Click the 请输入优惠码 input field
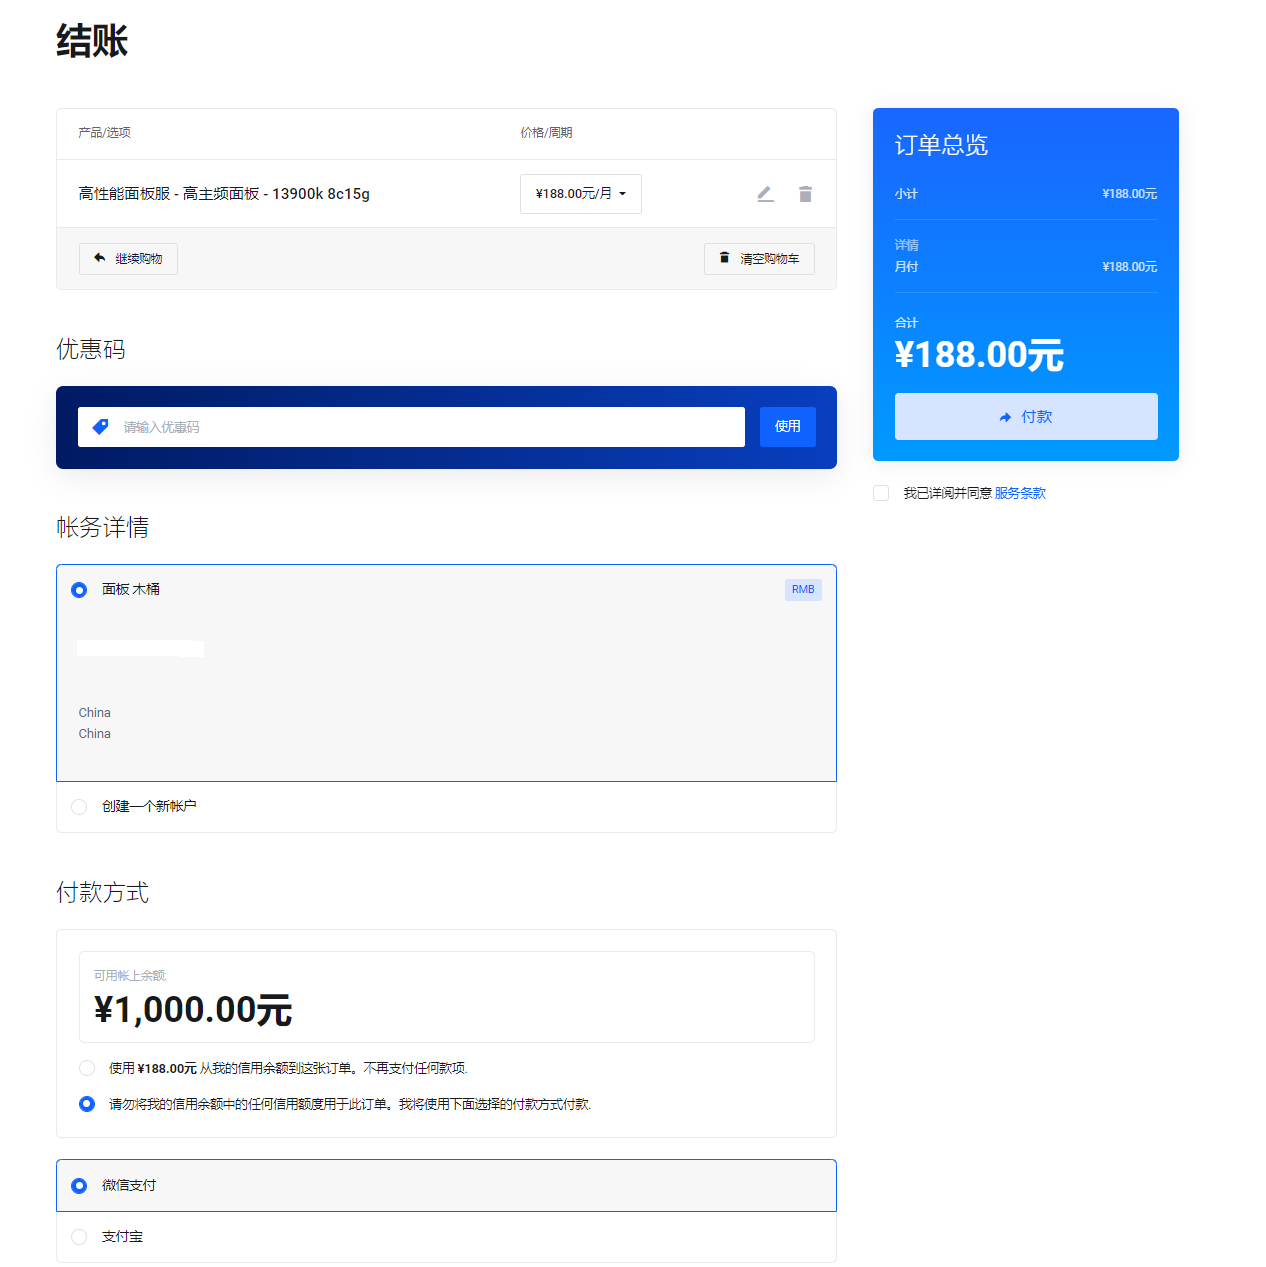1266x1267 pixels. 411,427
